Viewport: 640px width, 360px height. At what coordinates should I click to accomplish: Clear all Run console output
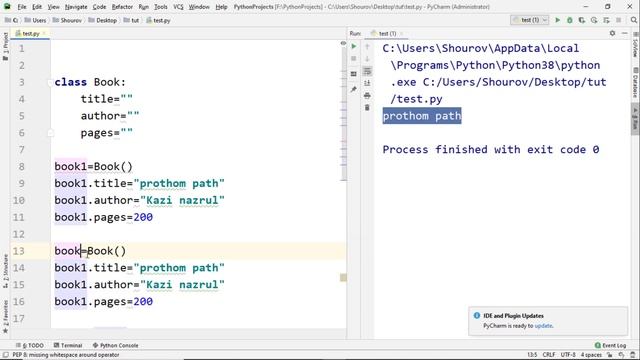(x=367, y=108)
